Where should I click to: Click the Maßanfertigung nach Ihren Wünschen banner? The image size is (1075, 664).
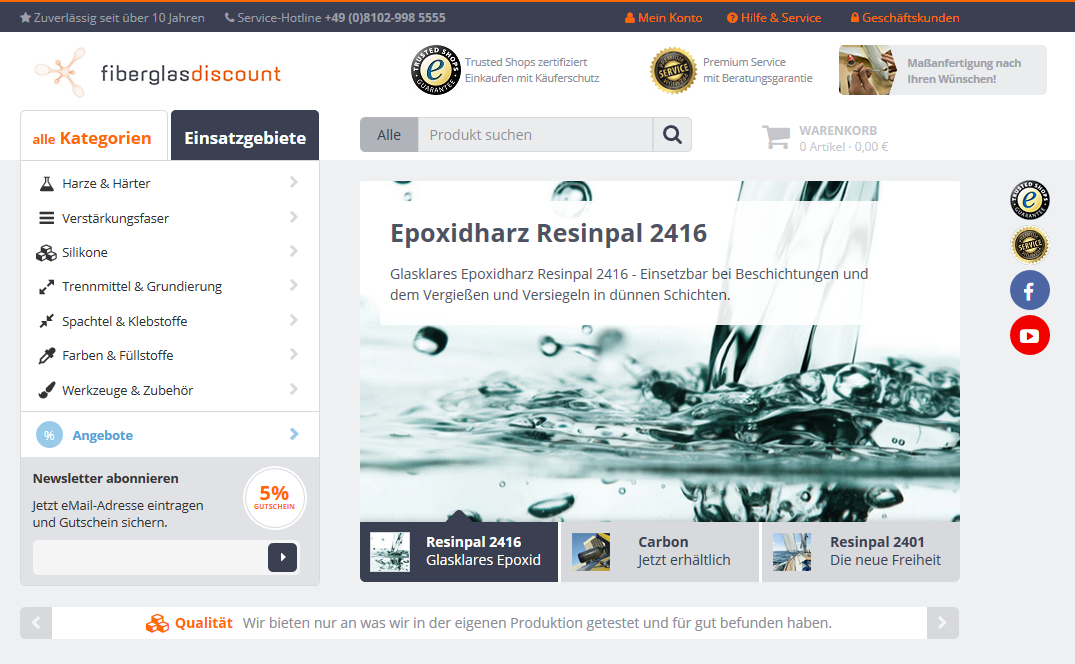943,70
